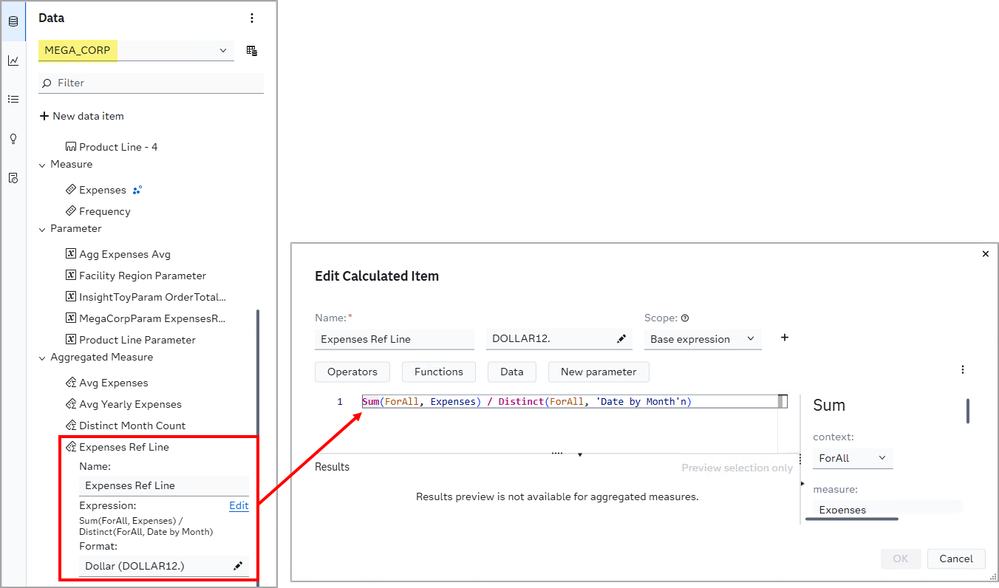Viewport: 999px width, 588px height.
Task: Open the Rules sidebar icon
Action: [13, 178]
